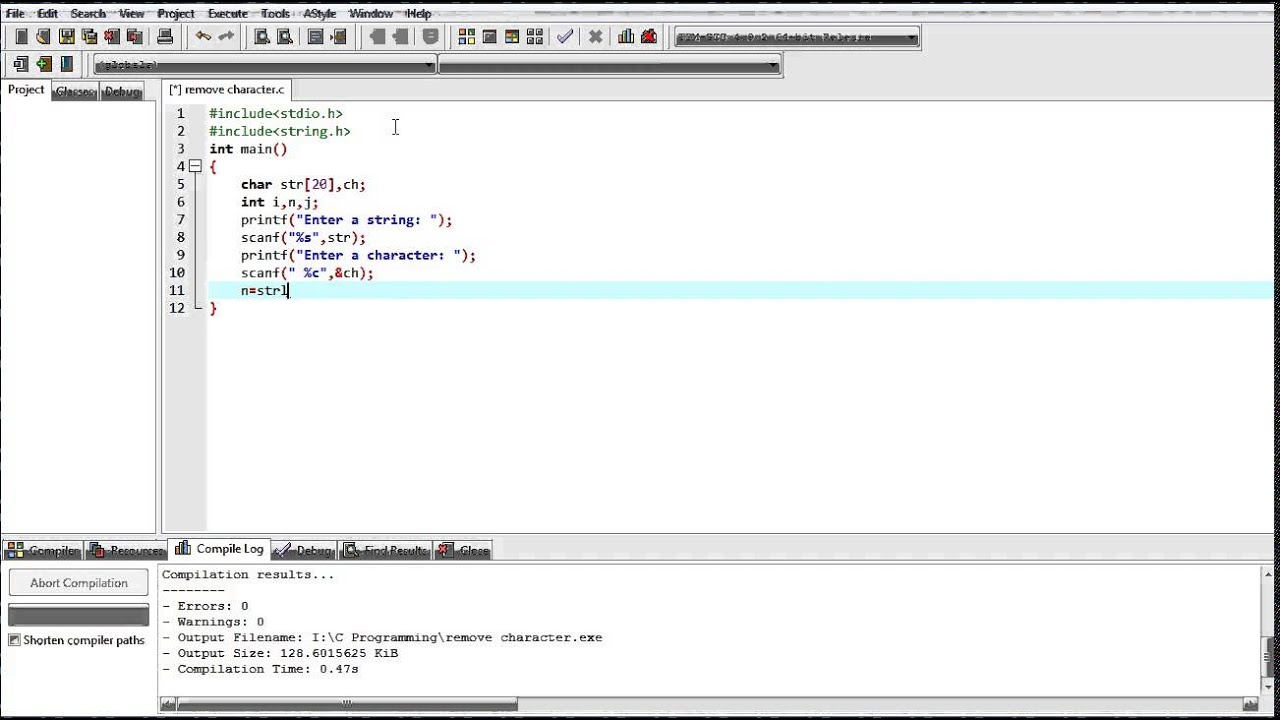
Task: Open the Edit menu
Action: [x=47, y=13]
